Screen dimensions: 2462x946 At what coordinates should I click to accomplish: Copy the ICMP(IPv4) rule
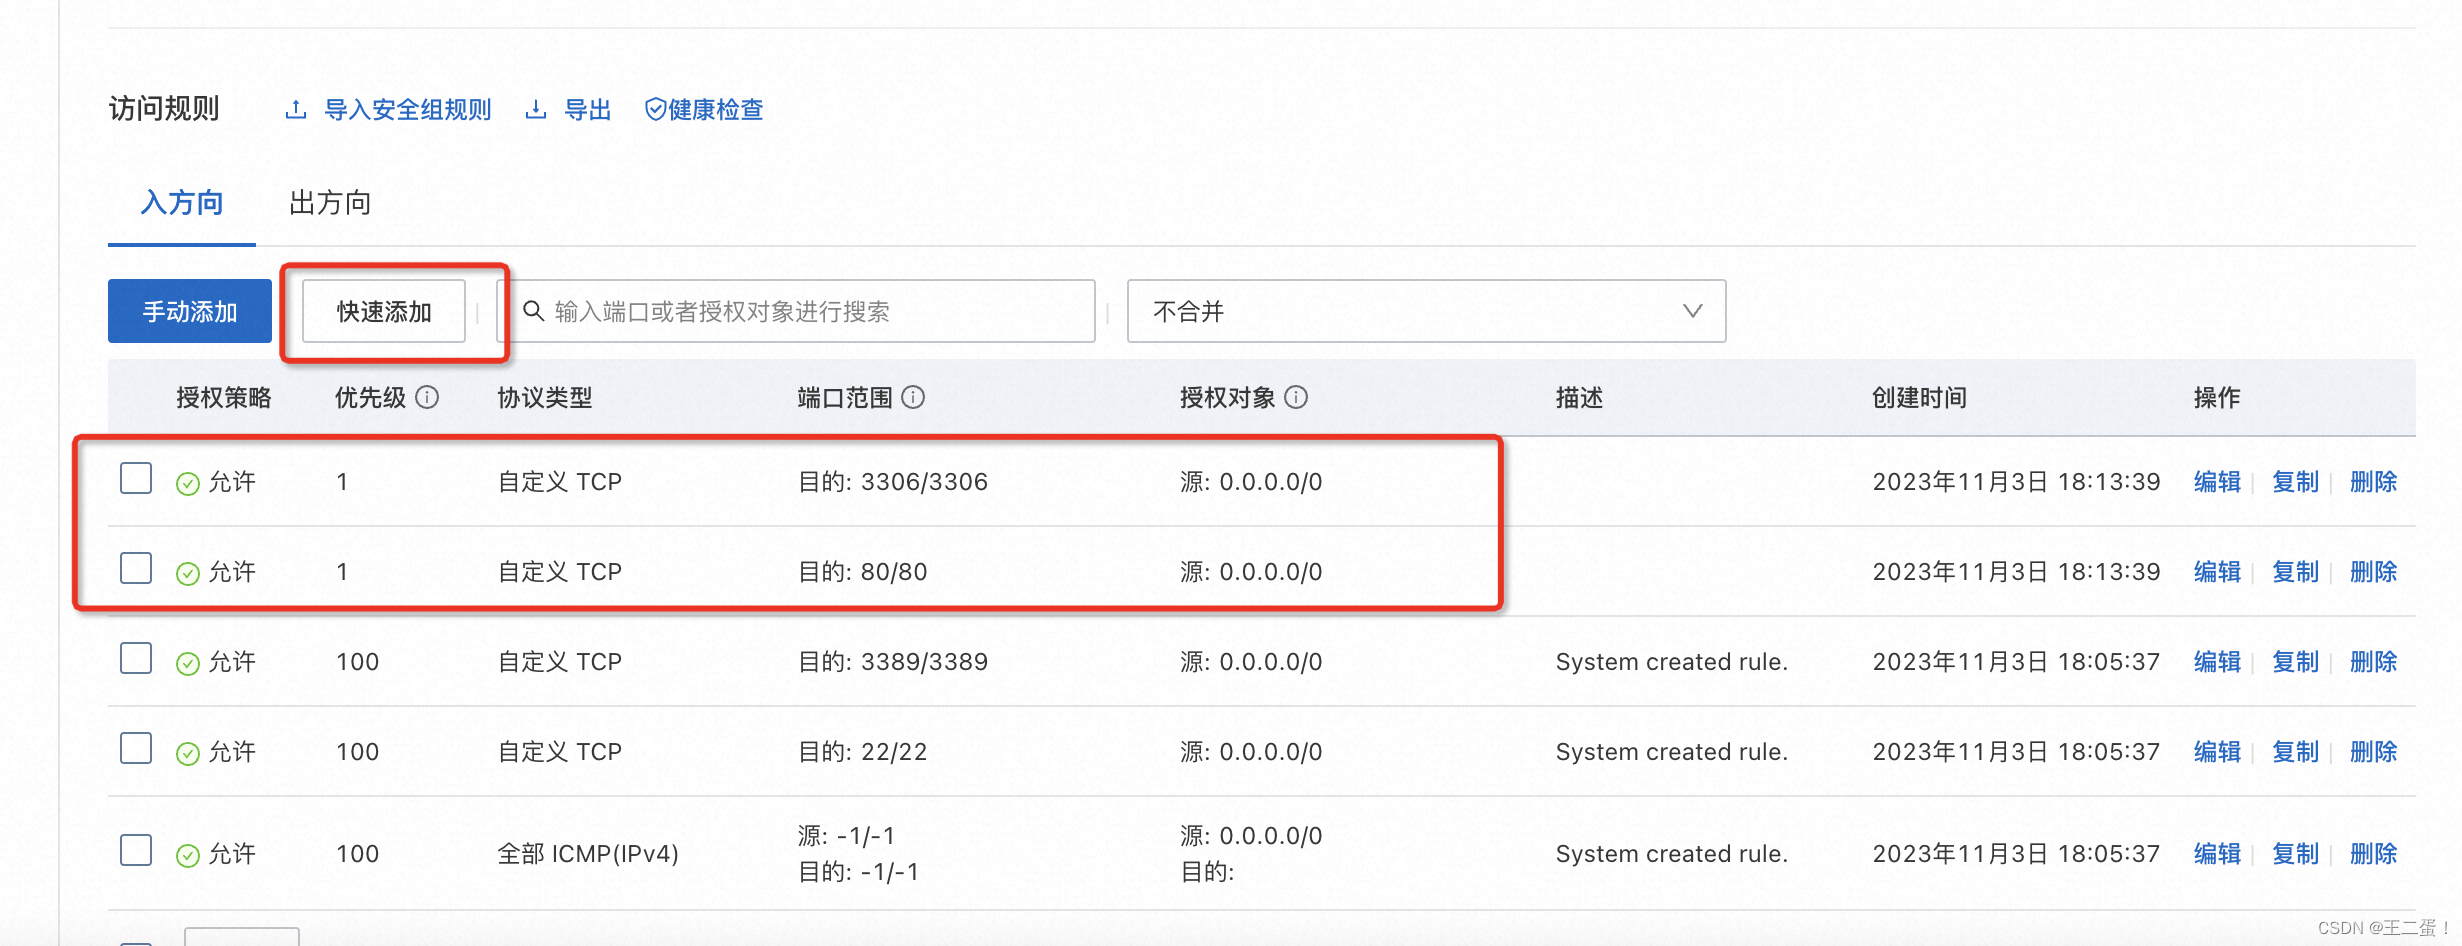coord(2295,854)
